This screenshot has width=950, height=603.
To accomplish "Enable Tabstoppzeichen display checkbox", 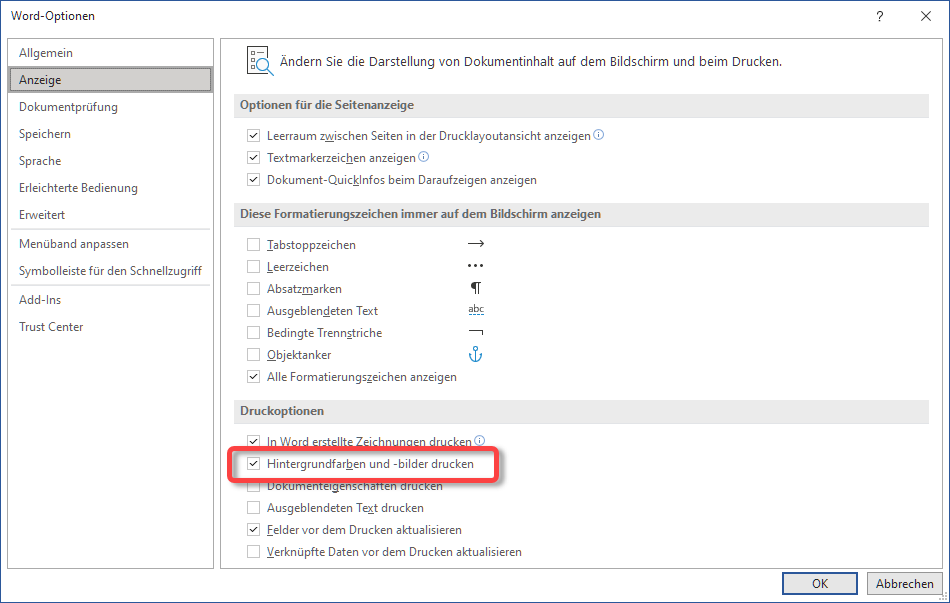I will [x=253, y=245].
